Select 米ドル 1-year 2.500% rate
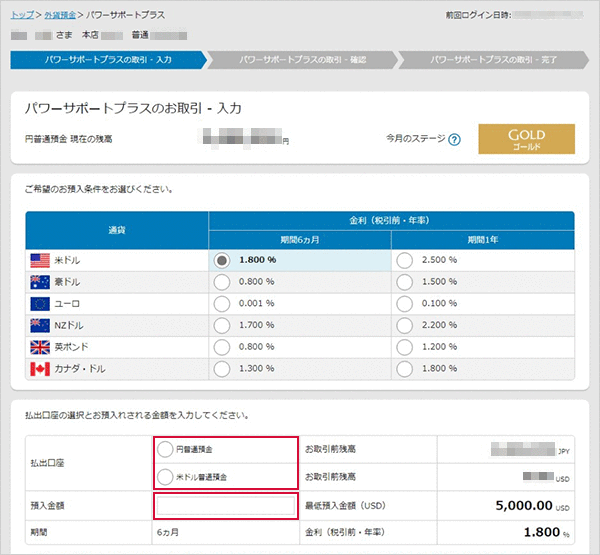 click(405, 260)
